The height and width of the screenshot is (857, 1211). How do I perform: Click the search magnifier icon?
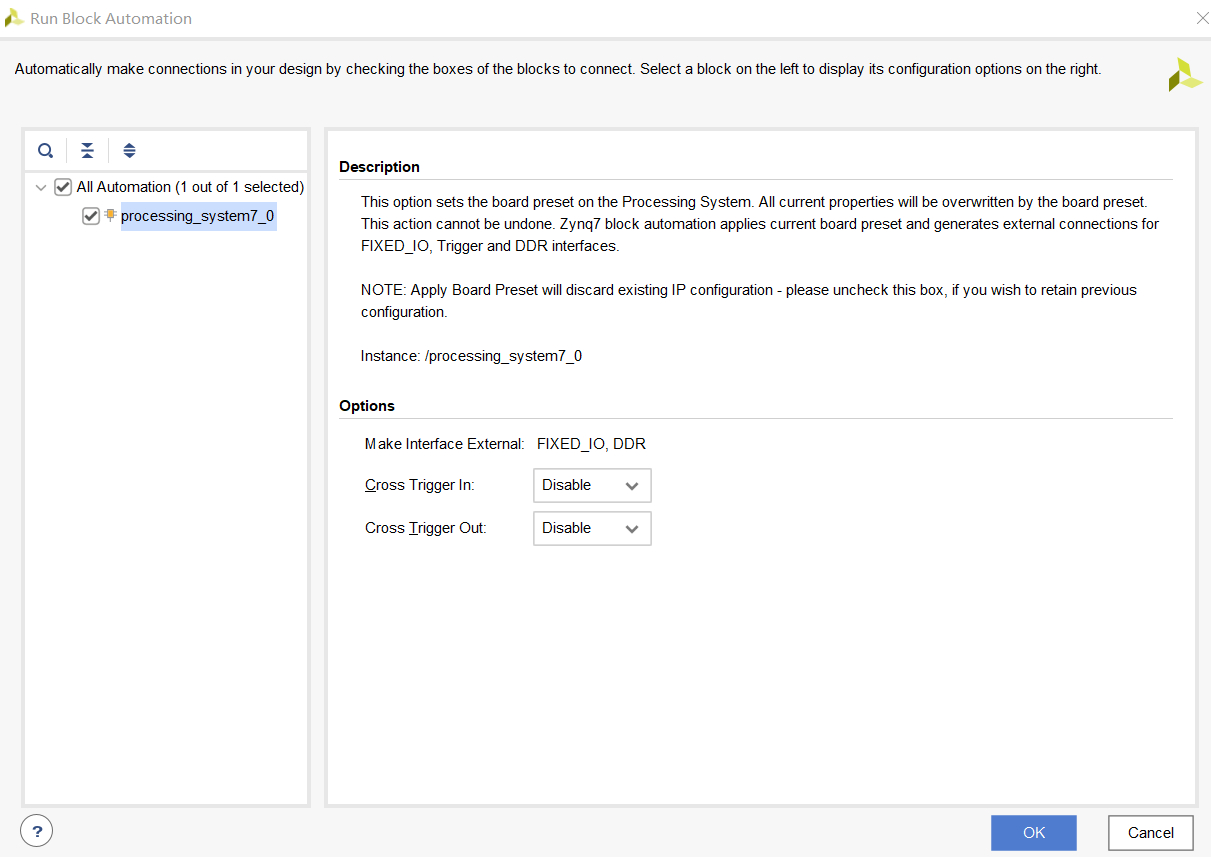[46, 151]
